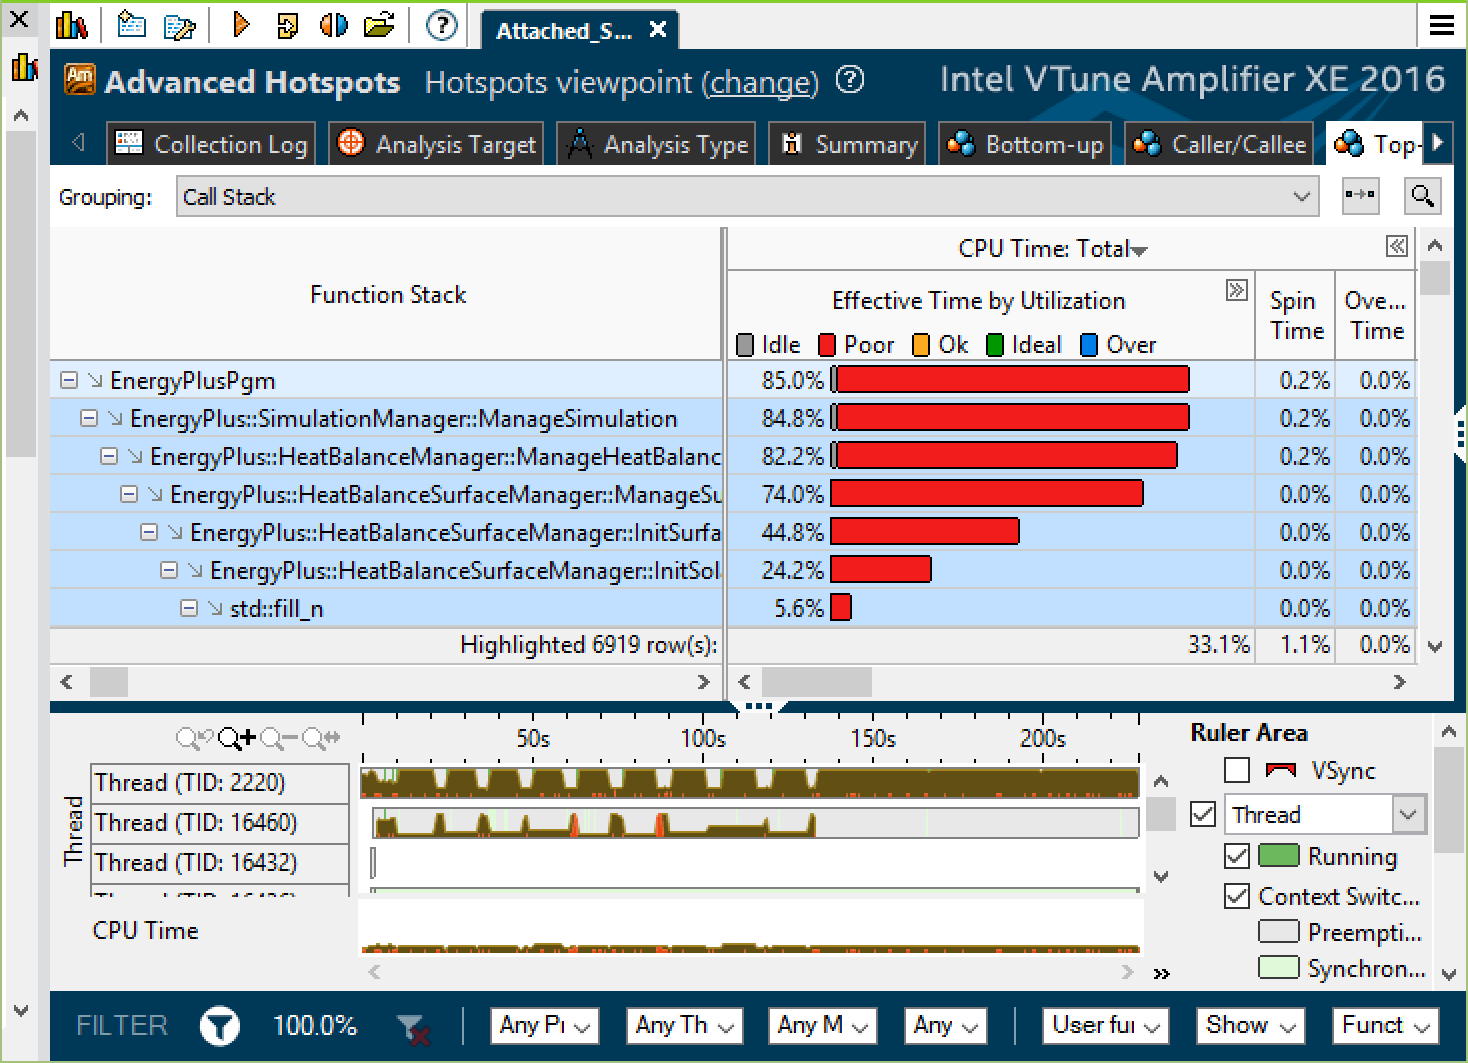The width and height of the screenshot is (1468, 1063).
Task: Open the Any Thread filter button
Action: tap(684, 1026)
